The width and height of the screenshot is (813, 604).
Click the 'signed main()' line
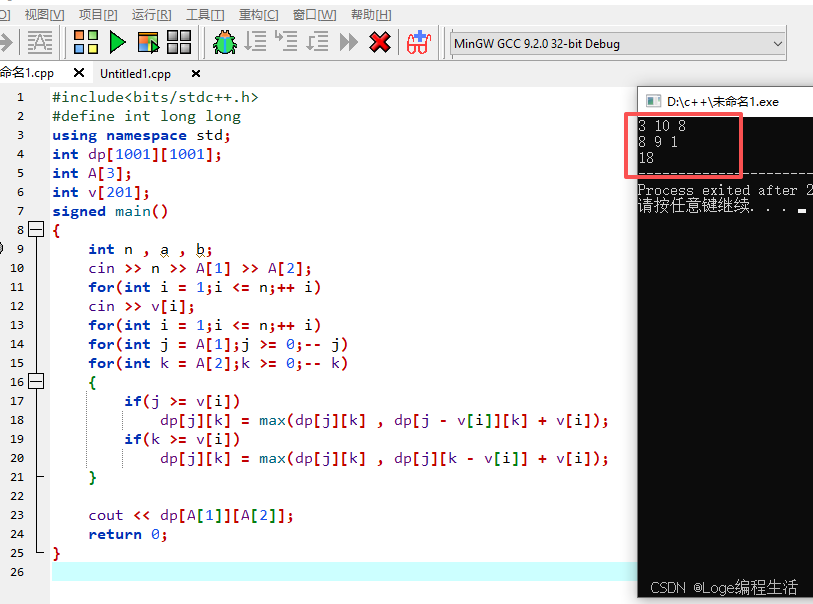[x=110, y=212]
